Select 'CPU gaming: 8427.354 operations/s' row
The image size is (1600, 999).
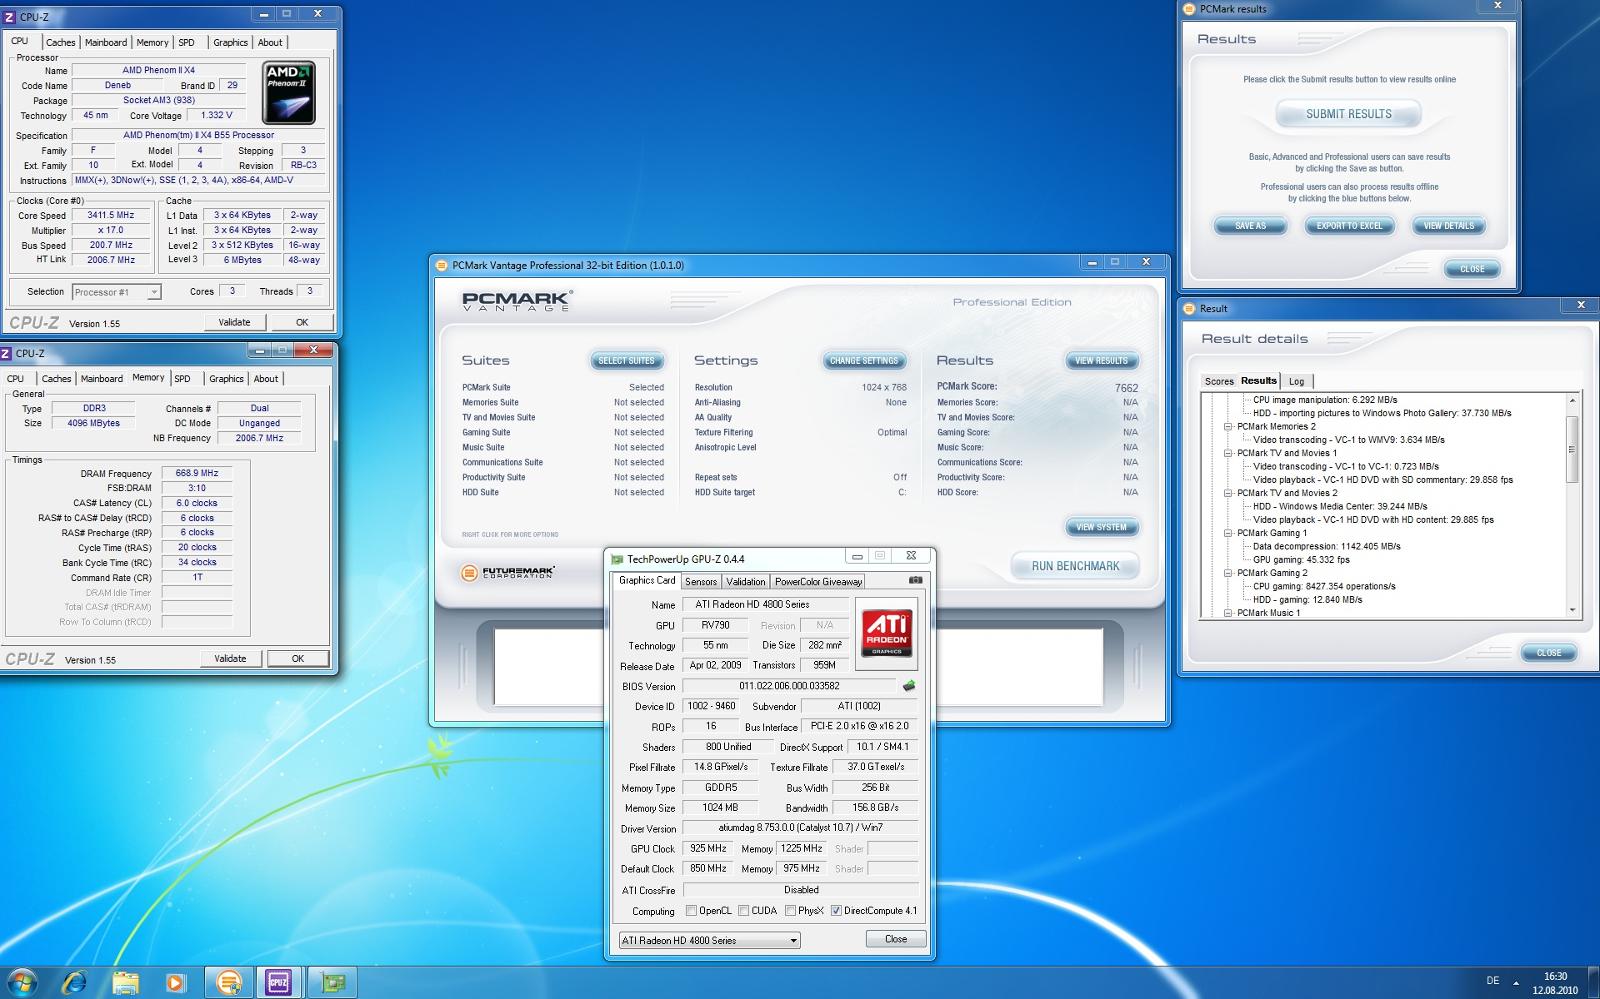coord(1324,586)
